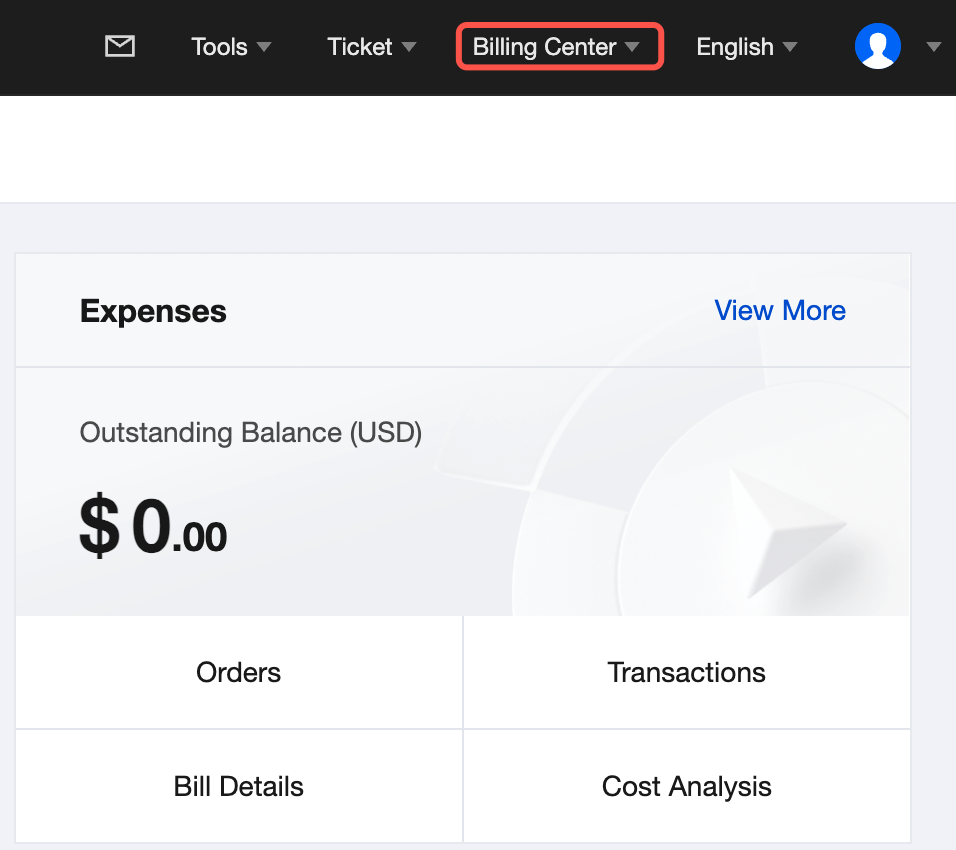Go to Orders
This screenshot has width=956, height=850.
239,672
